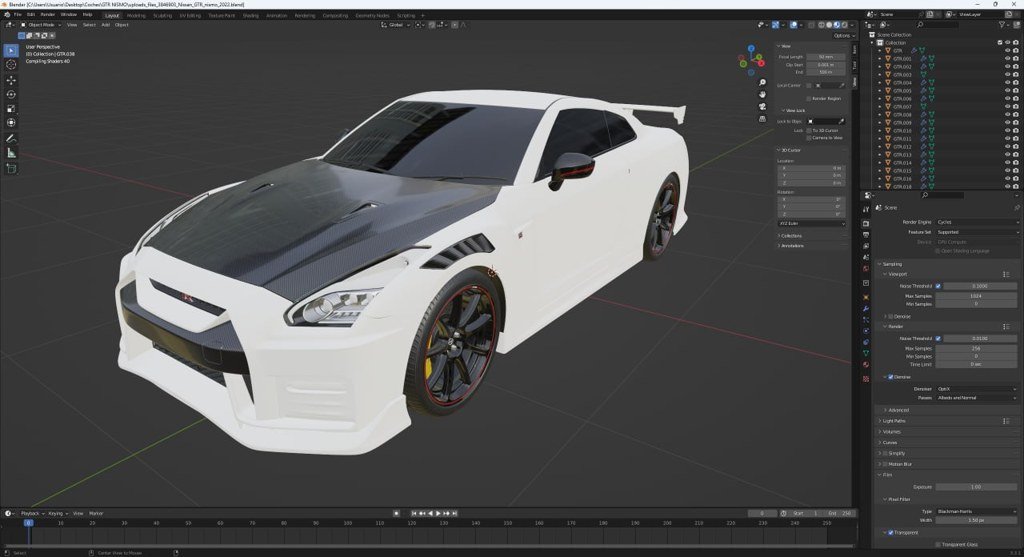This screenshot has width=1024, height=557.
Task: Select the Measure tool
Action: tap(11, 153)
